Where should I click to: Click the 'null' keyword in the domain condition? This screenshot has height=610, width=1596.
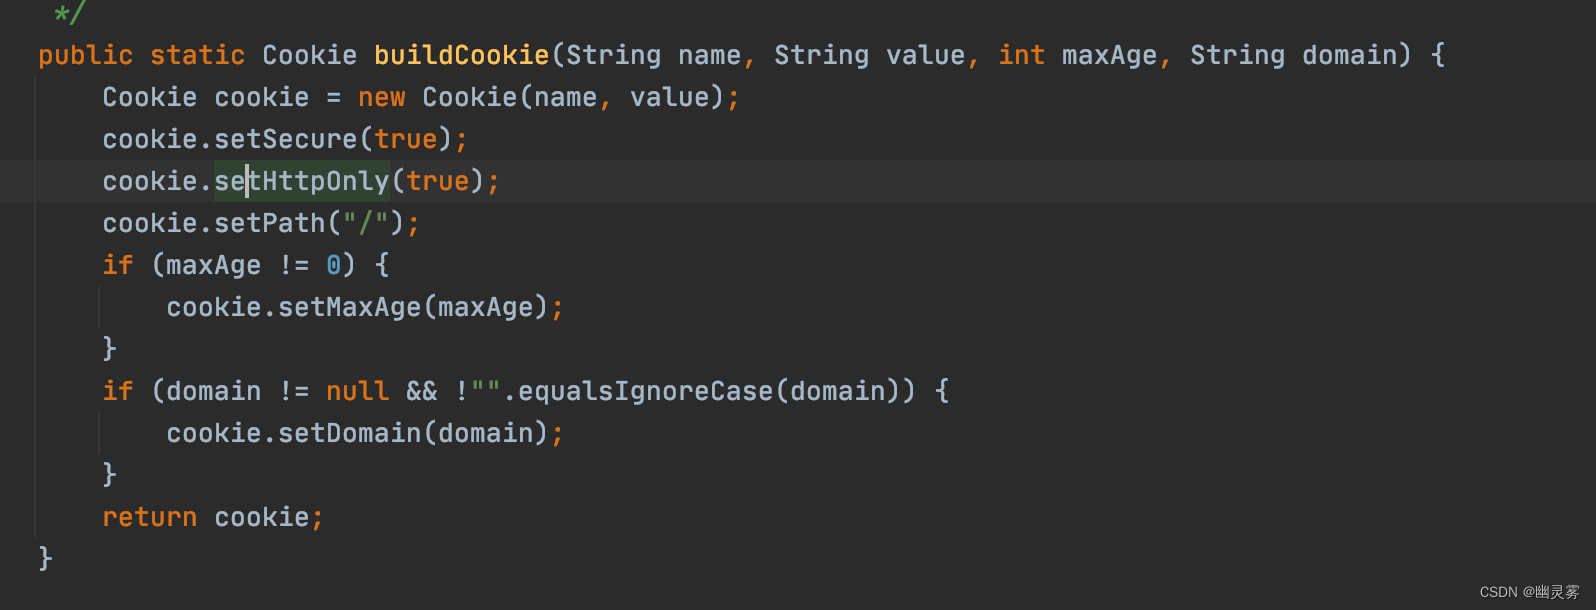pyautogui.click(x=358, y=391)
